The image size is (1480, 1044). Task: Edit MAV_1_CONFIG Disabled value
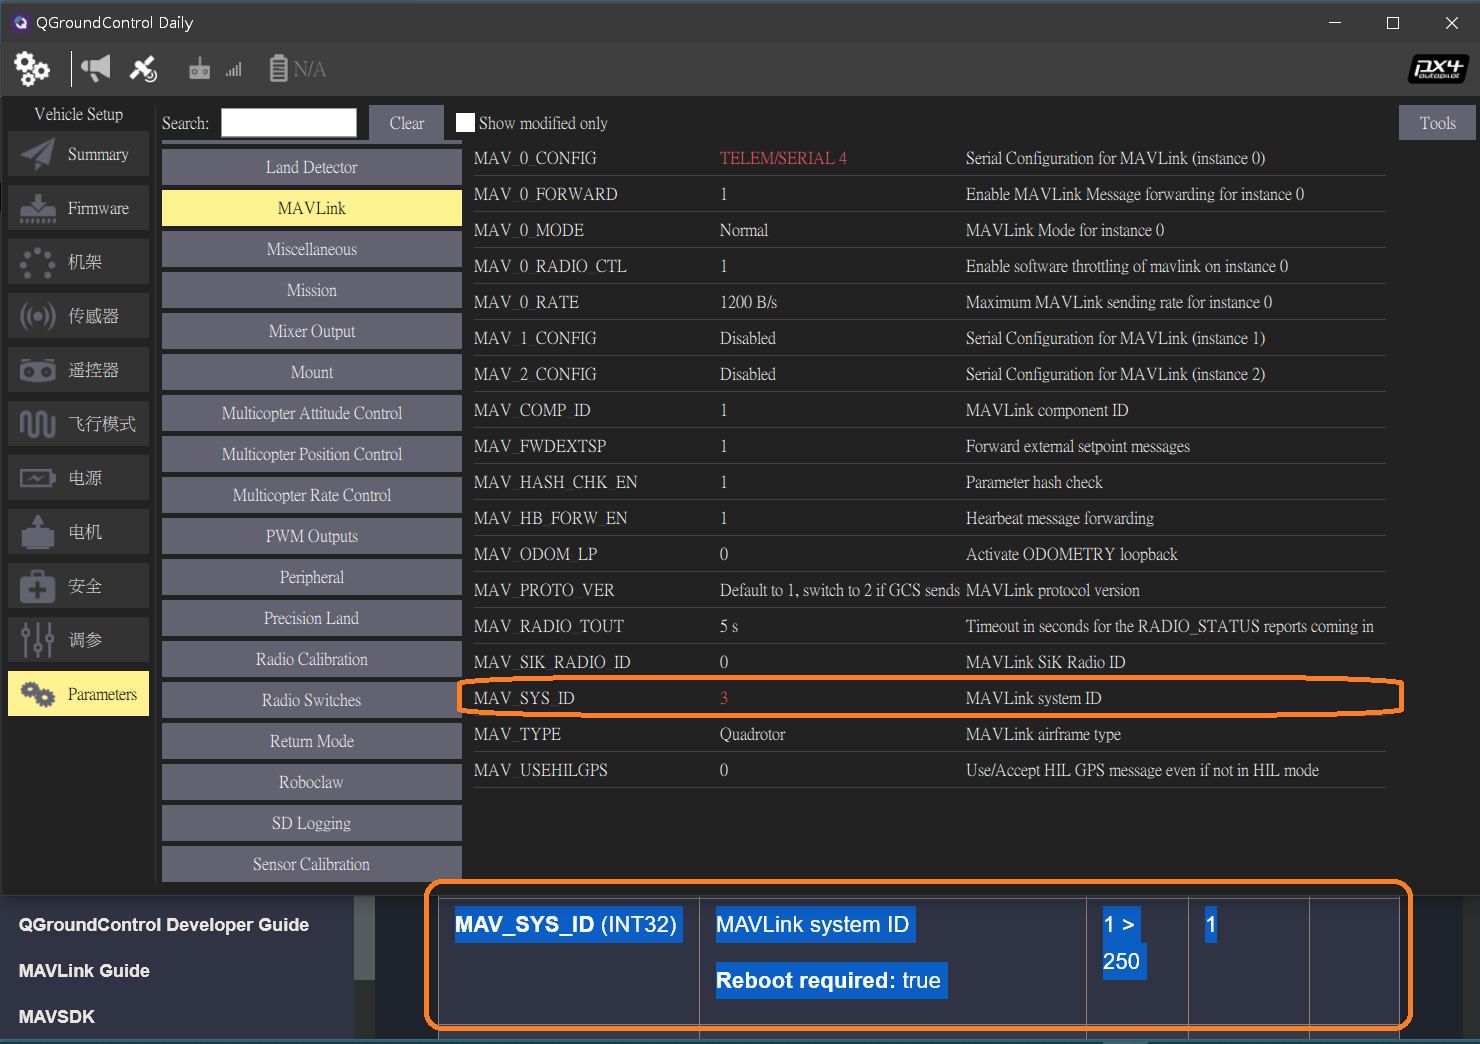748,338
